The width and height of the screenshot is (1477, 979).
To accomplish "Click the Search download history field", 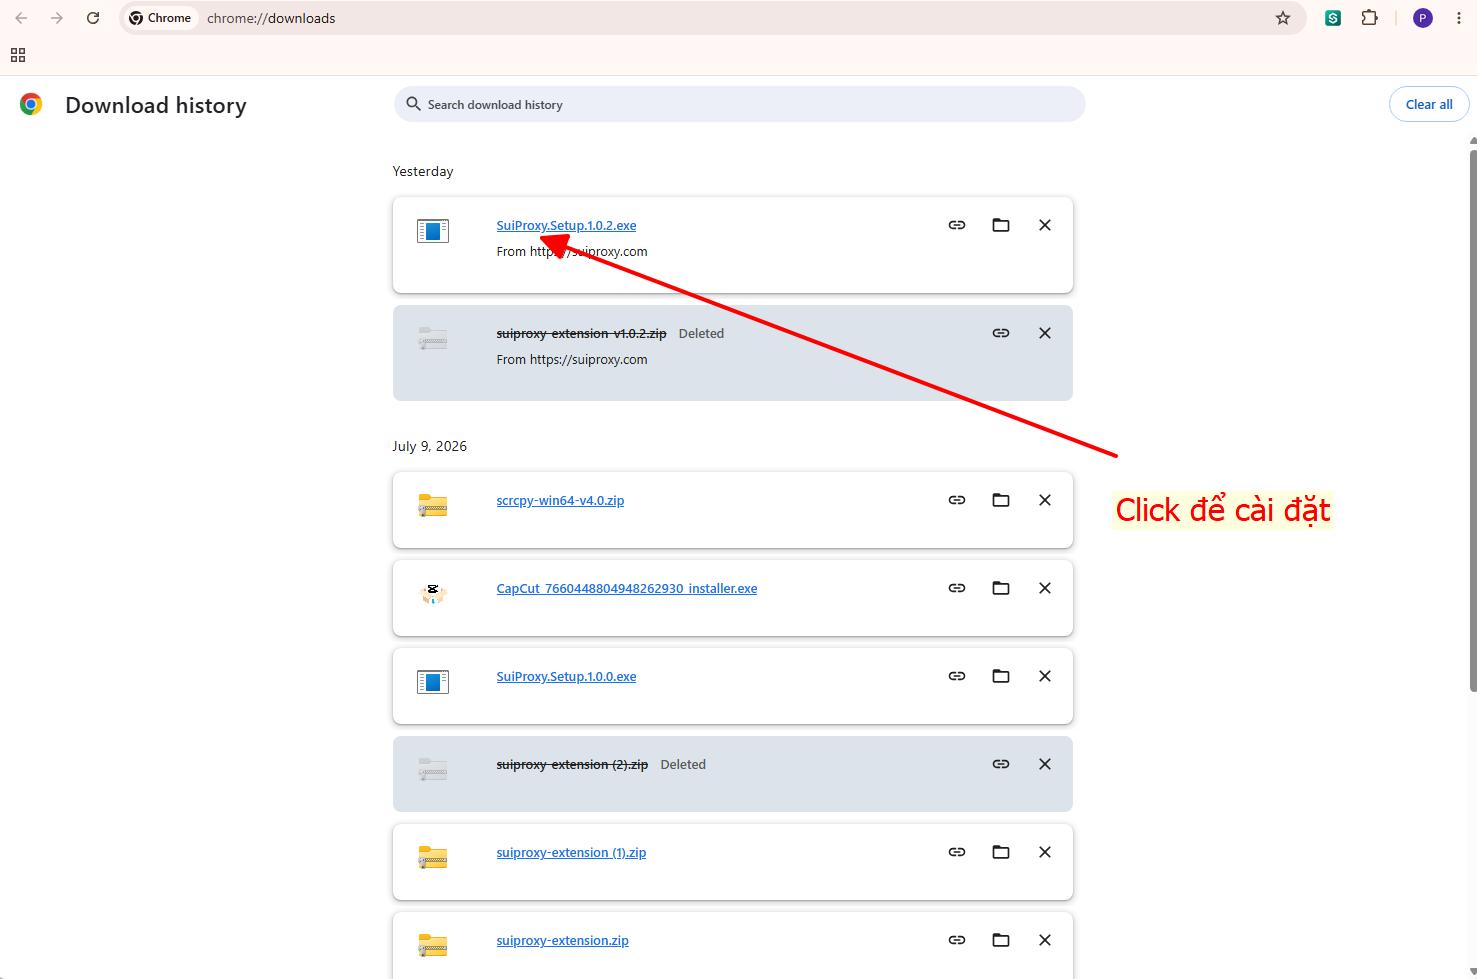I will click(740, 104).
